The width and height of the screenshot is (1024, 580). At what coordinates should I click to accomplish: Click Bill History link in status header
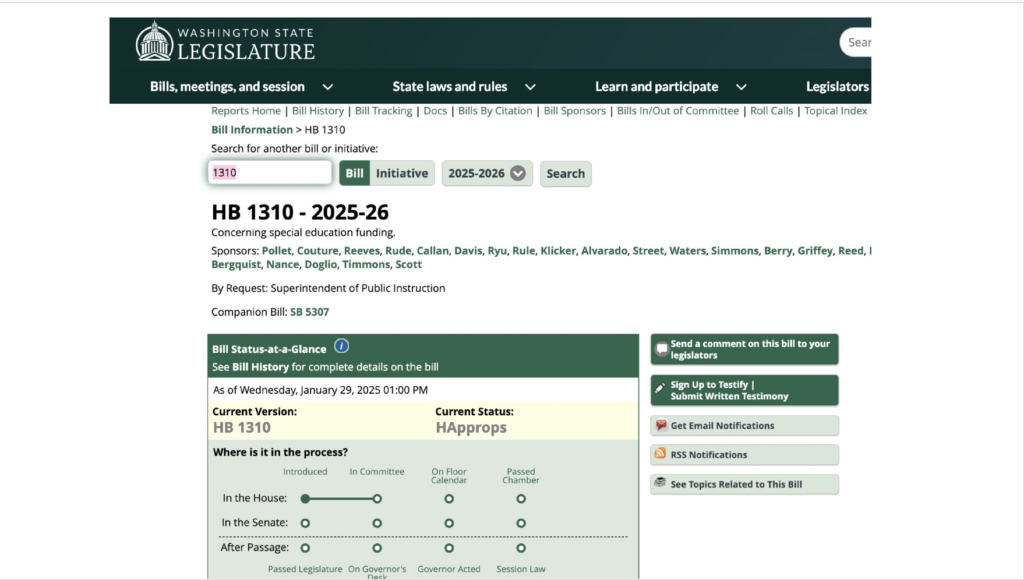(x=261, y=367)
